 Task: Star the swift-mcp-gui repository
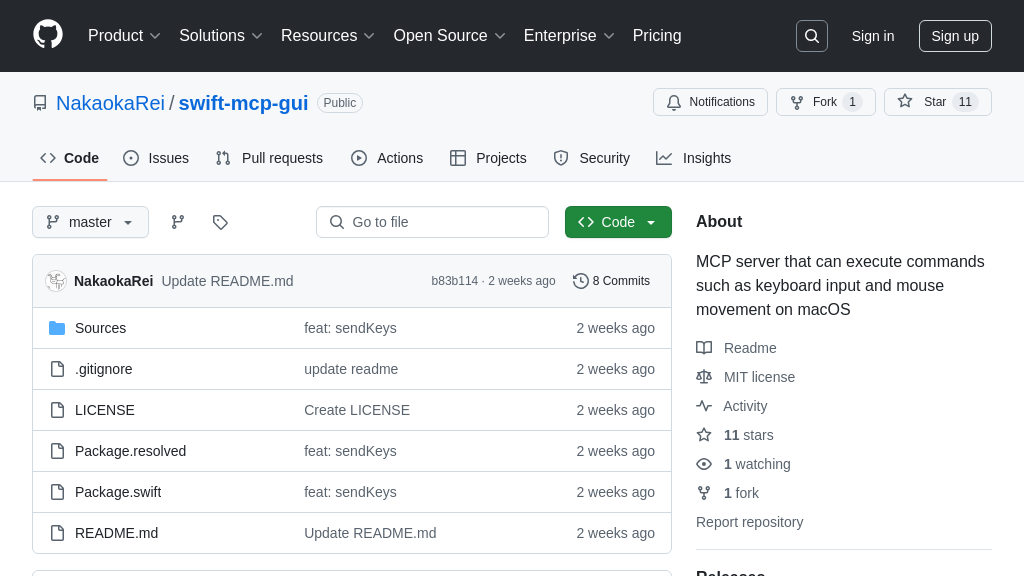923,102
